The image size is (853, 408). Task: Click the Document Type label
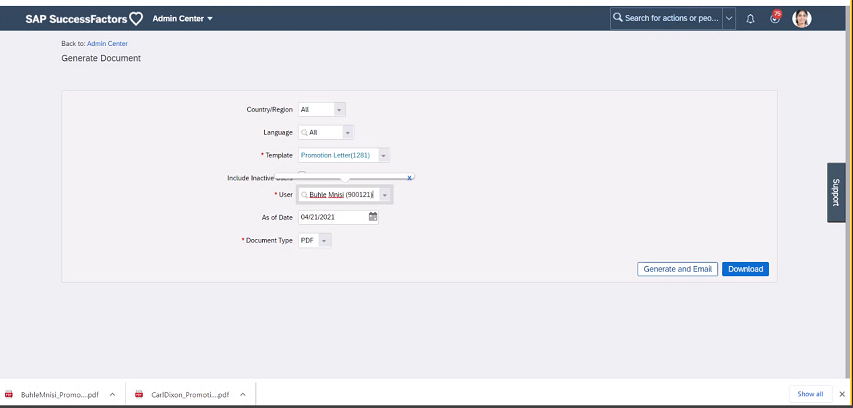point(269,240)
